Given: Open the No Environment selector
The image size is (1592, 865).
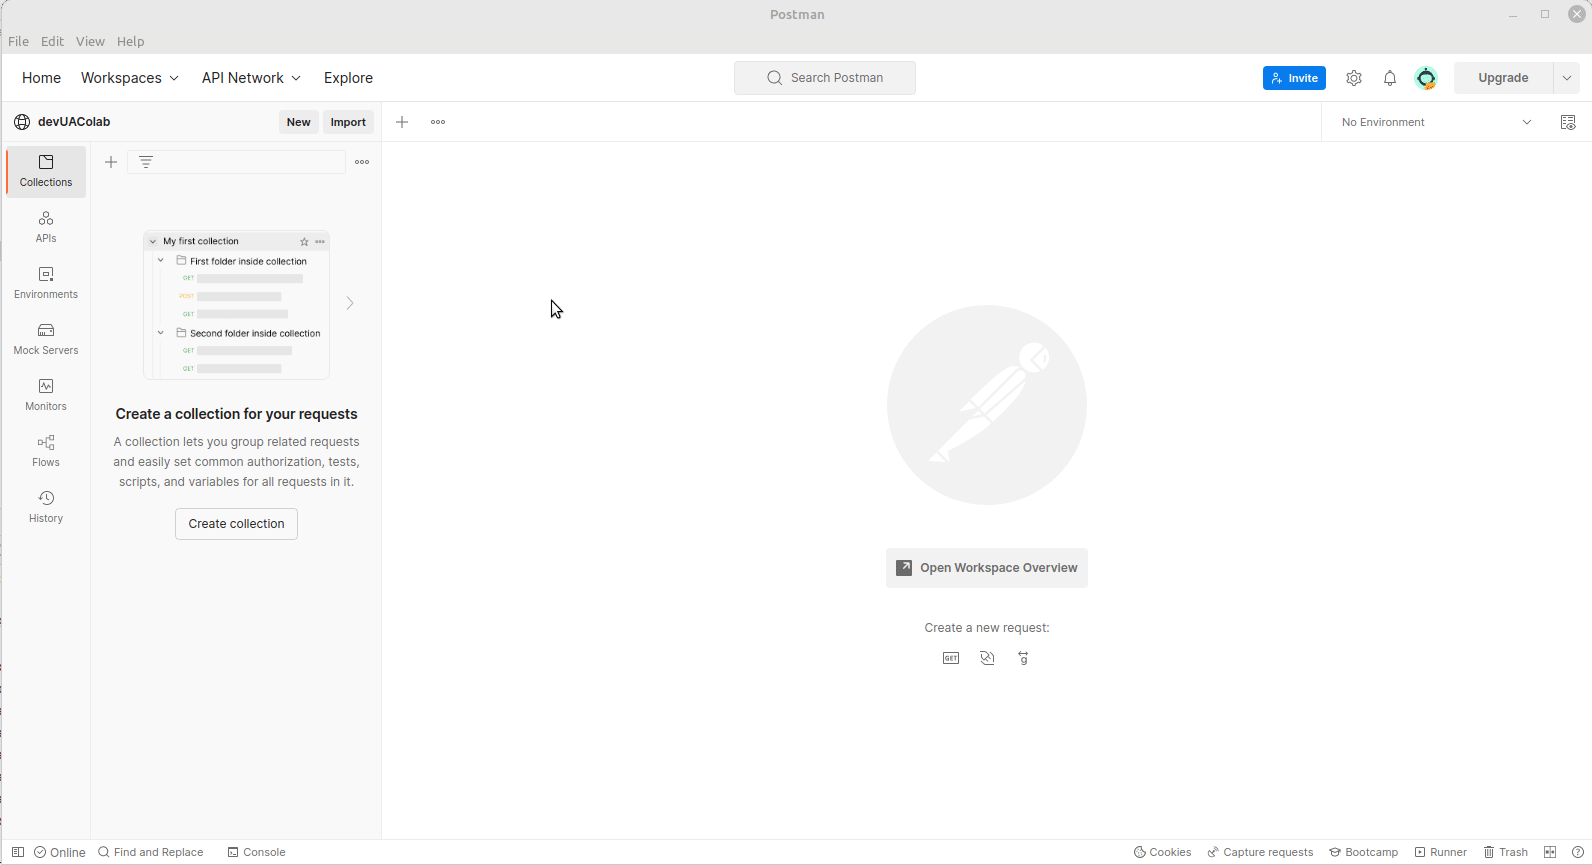Looking at the screenshot, I should [1436, 122].
